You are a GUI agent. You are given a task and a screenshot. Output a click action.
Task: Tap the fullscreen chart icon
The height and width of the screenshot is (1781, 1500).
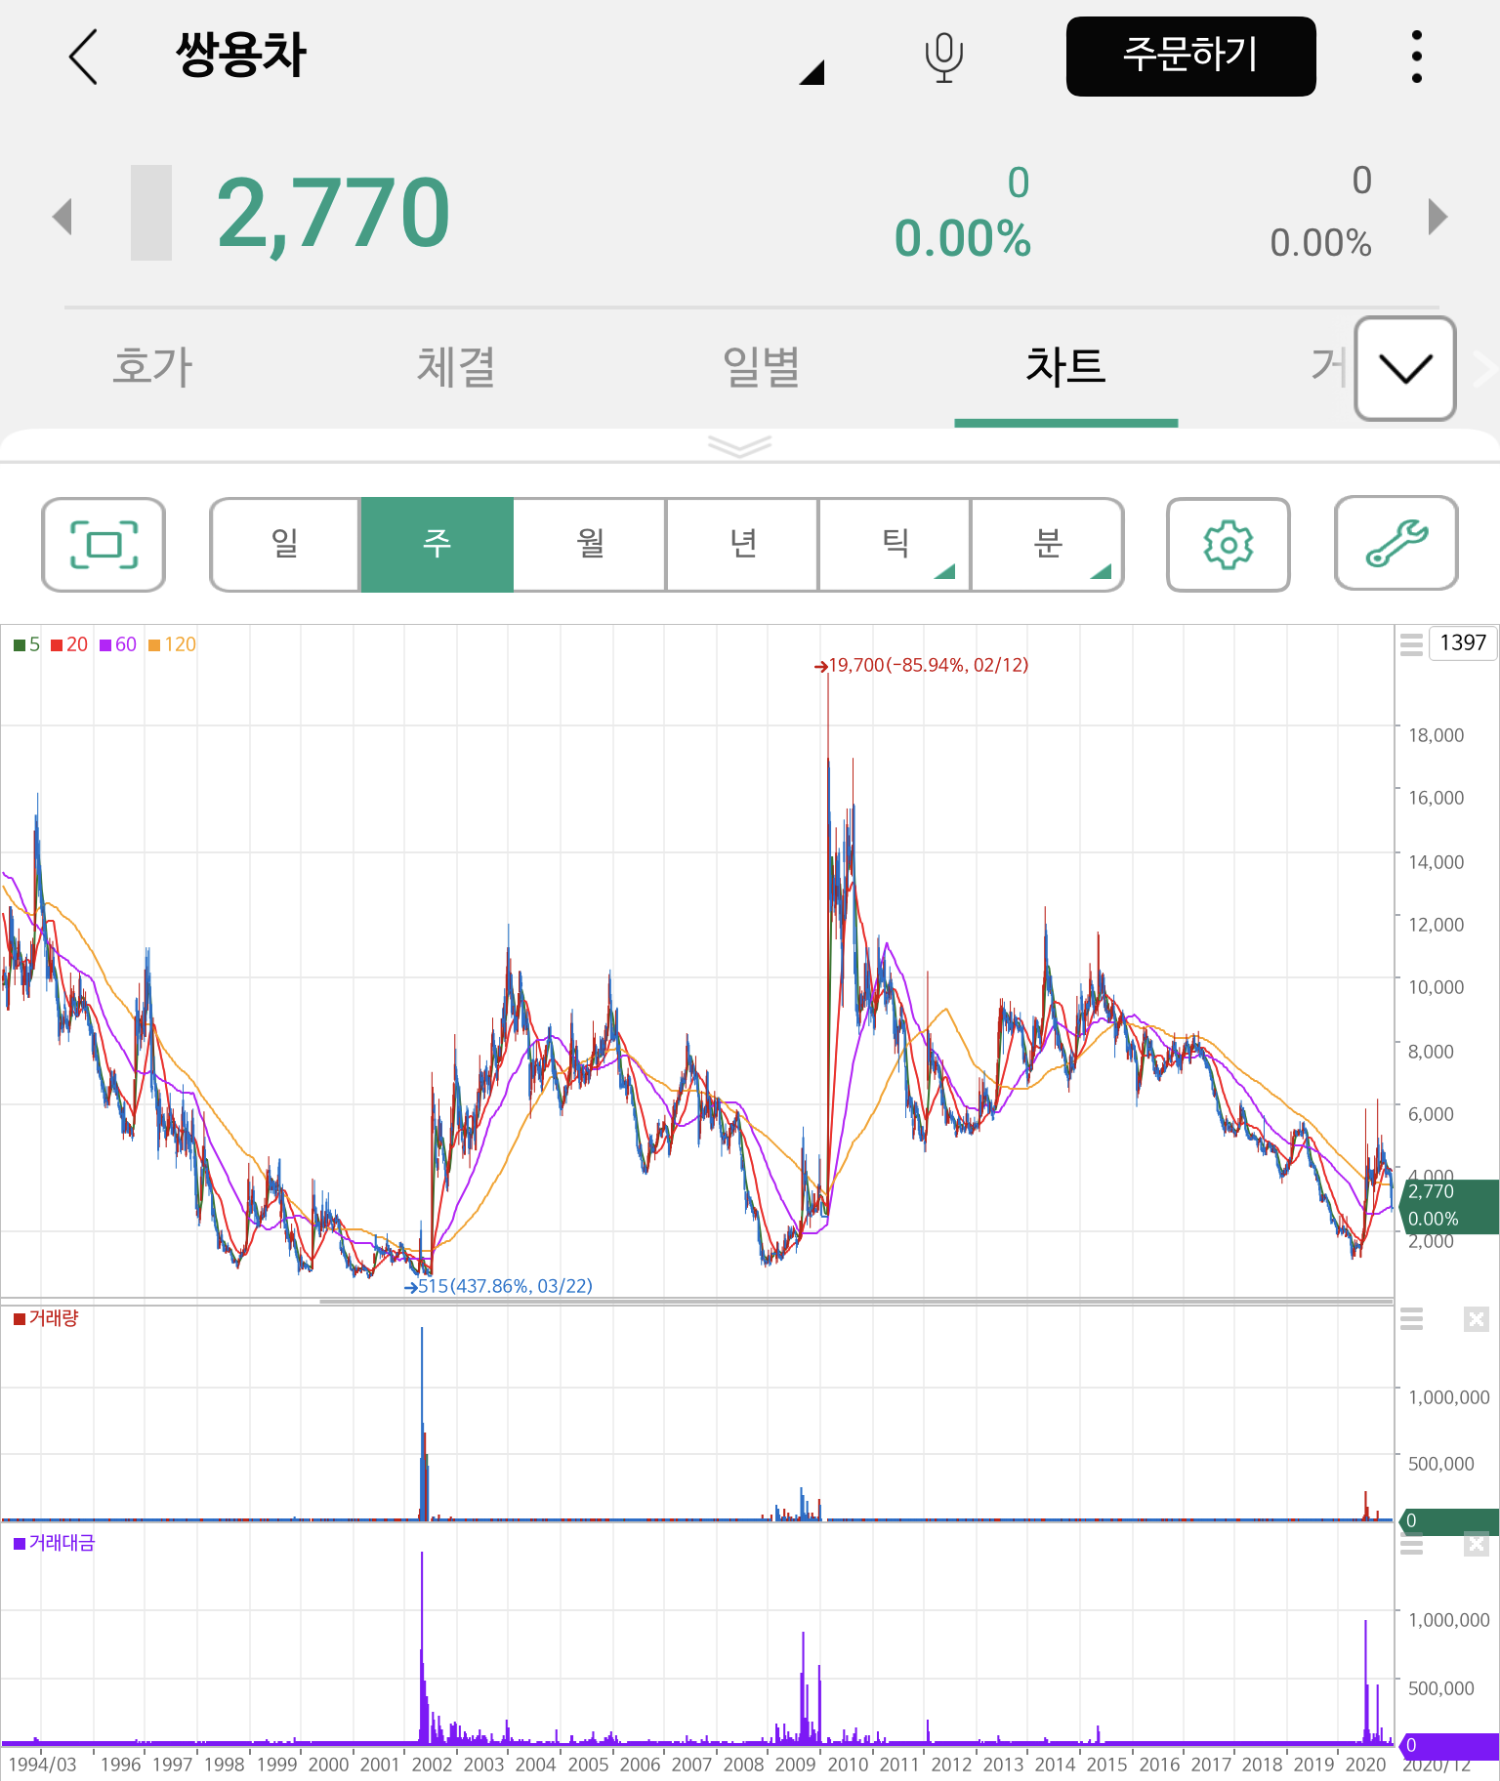point(103,545)
